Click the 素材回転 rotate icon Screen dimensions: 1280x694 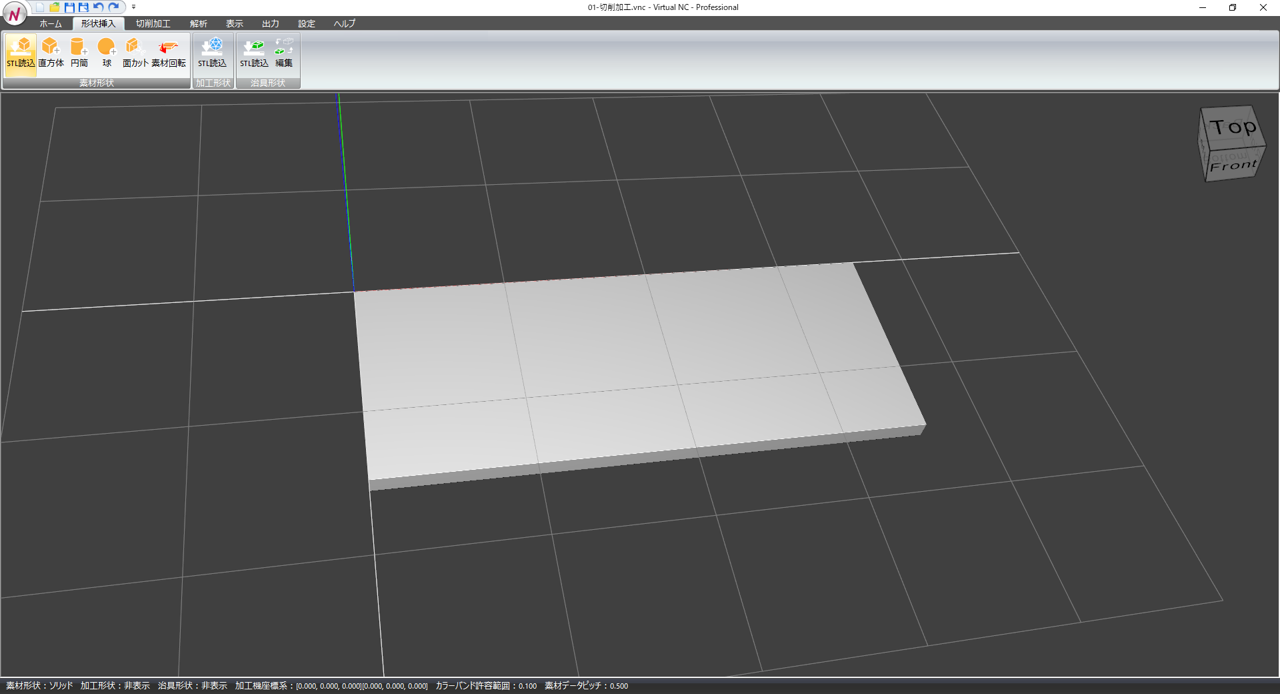pos(168,53)
